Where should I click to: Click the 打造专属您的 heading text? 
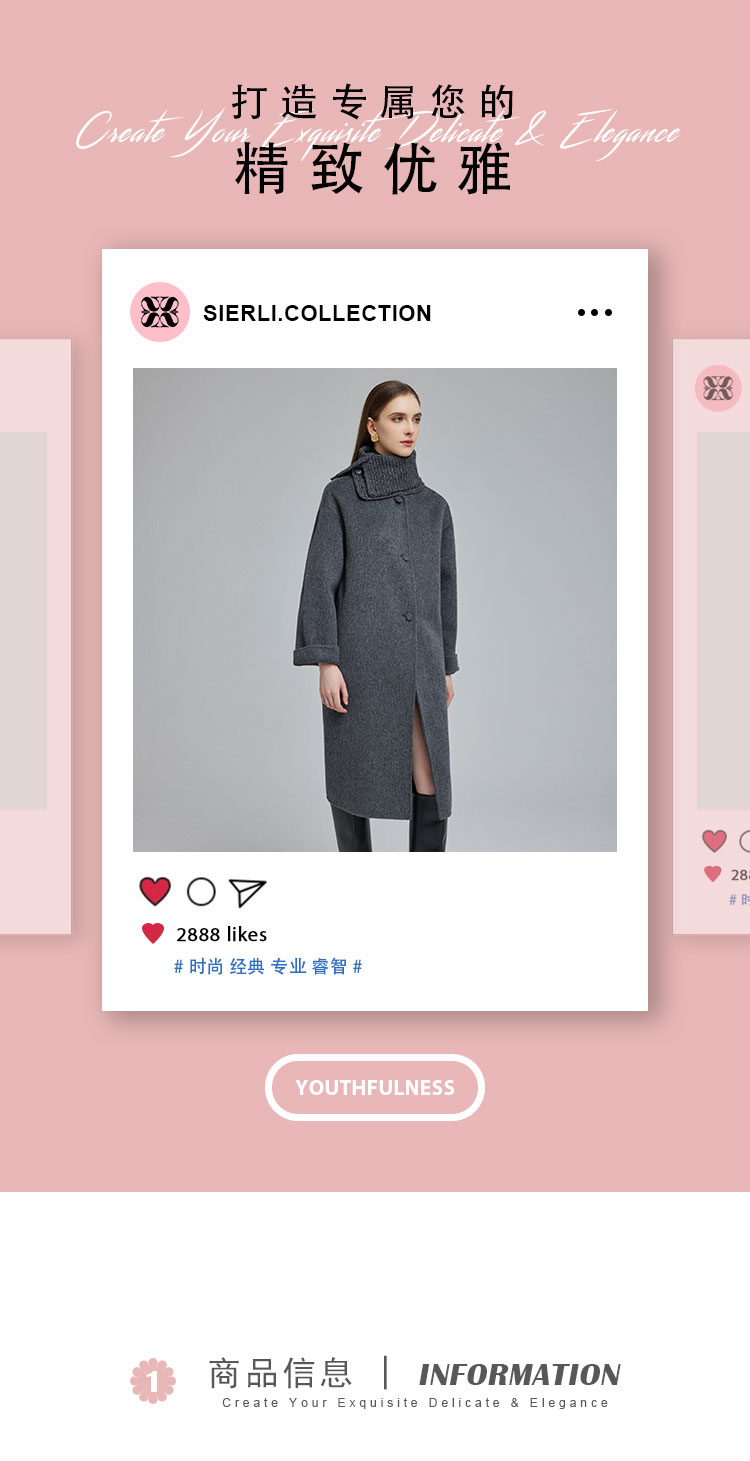374,103
